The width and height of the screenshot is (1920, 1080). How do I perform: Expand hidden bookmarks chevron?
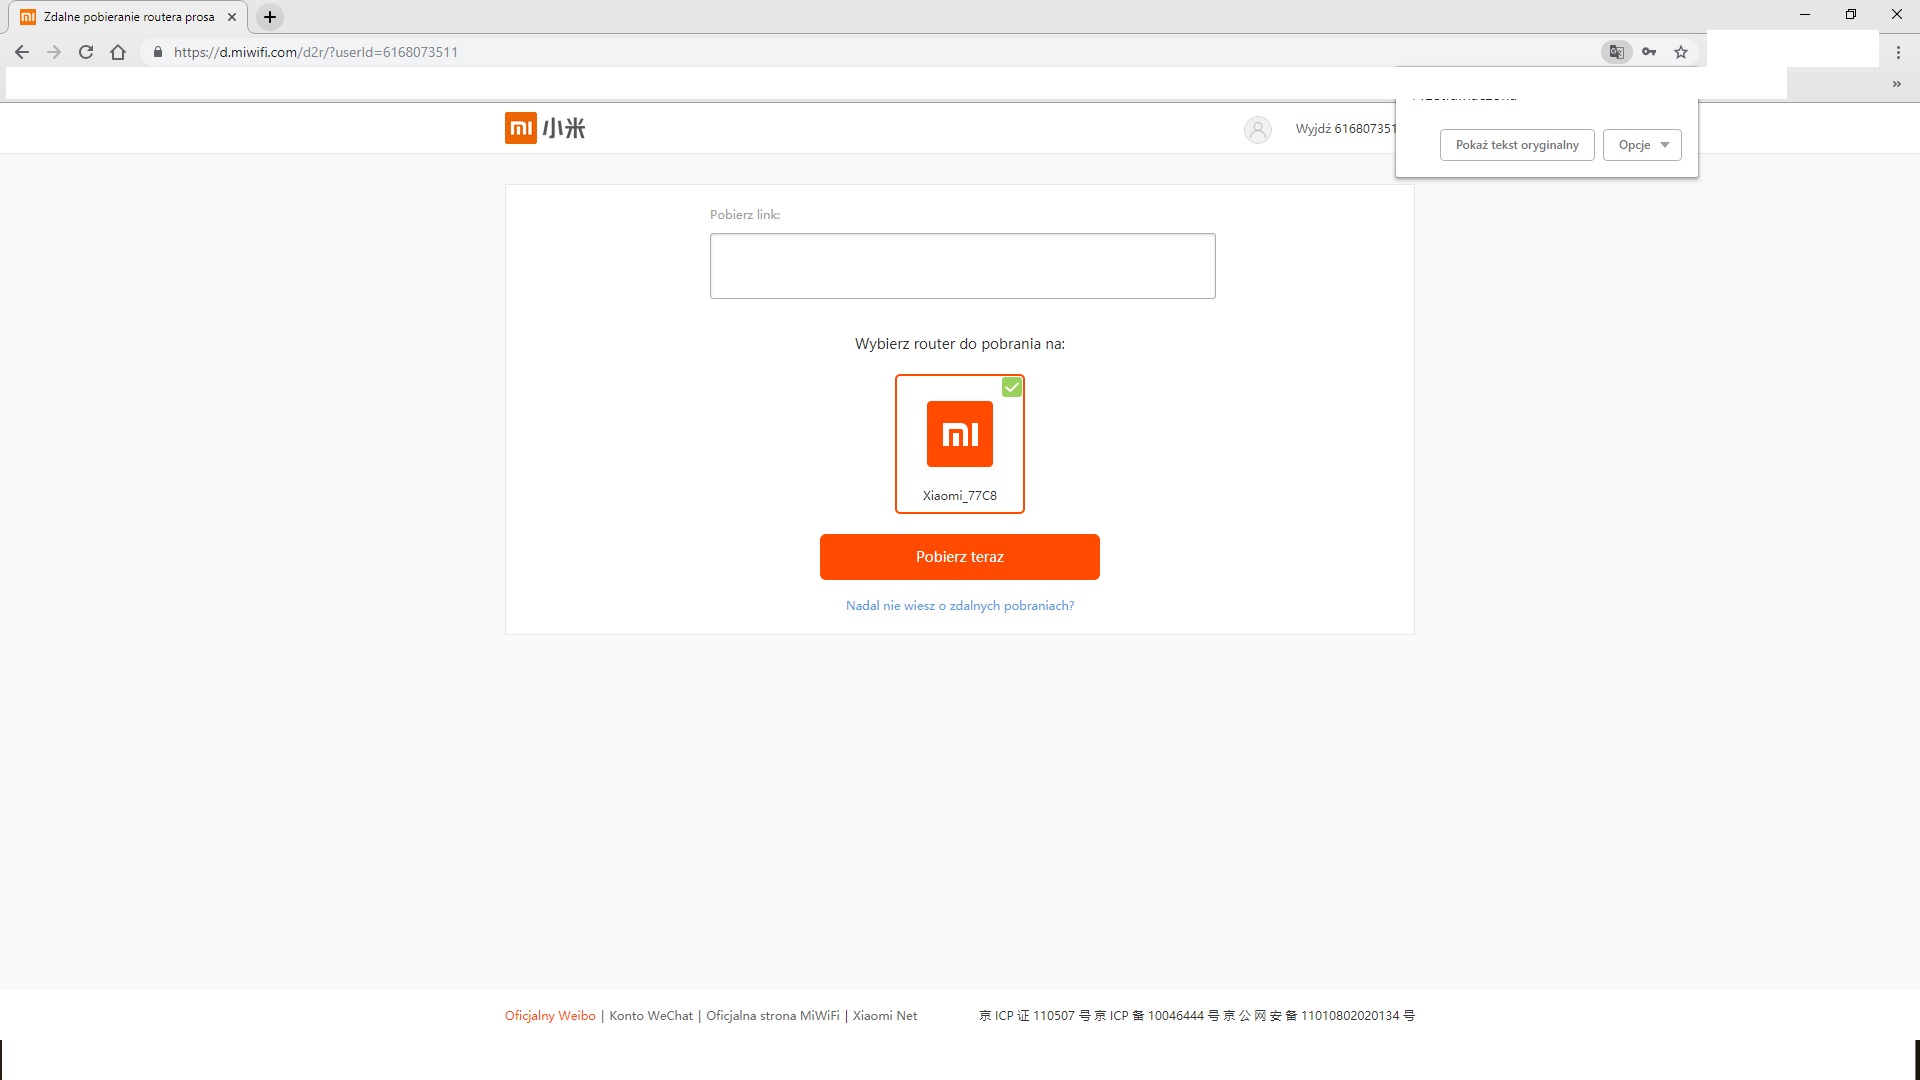1896,84
